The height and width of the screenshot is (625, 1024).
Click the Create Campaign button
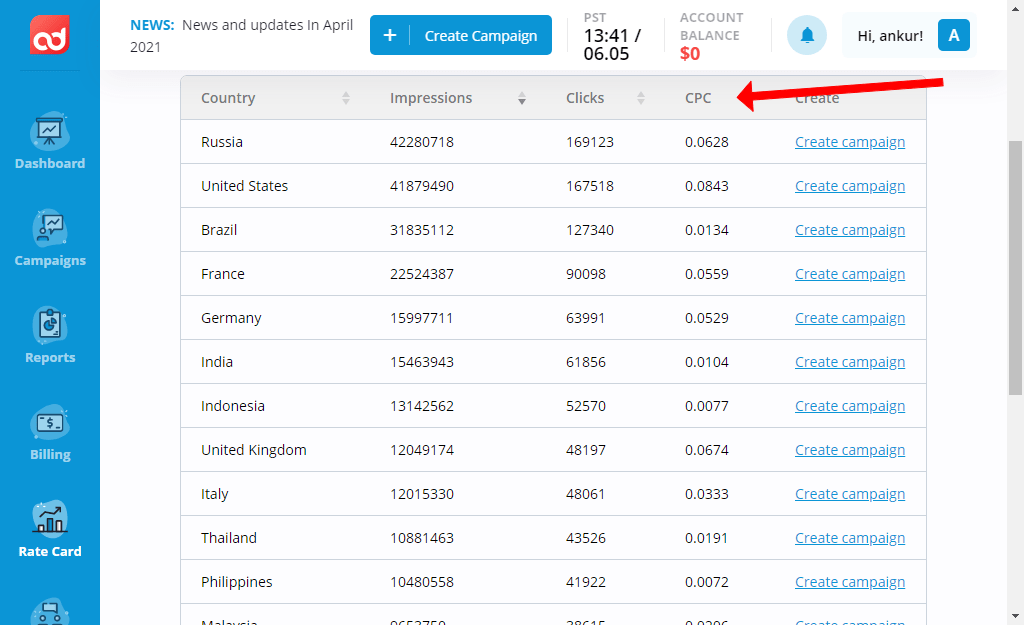tap(460, 35)
